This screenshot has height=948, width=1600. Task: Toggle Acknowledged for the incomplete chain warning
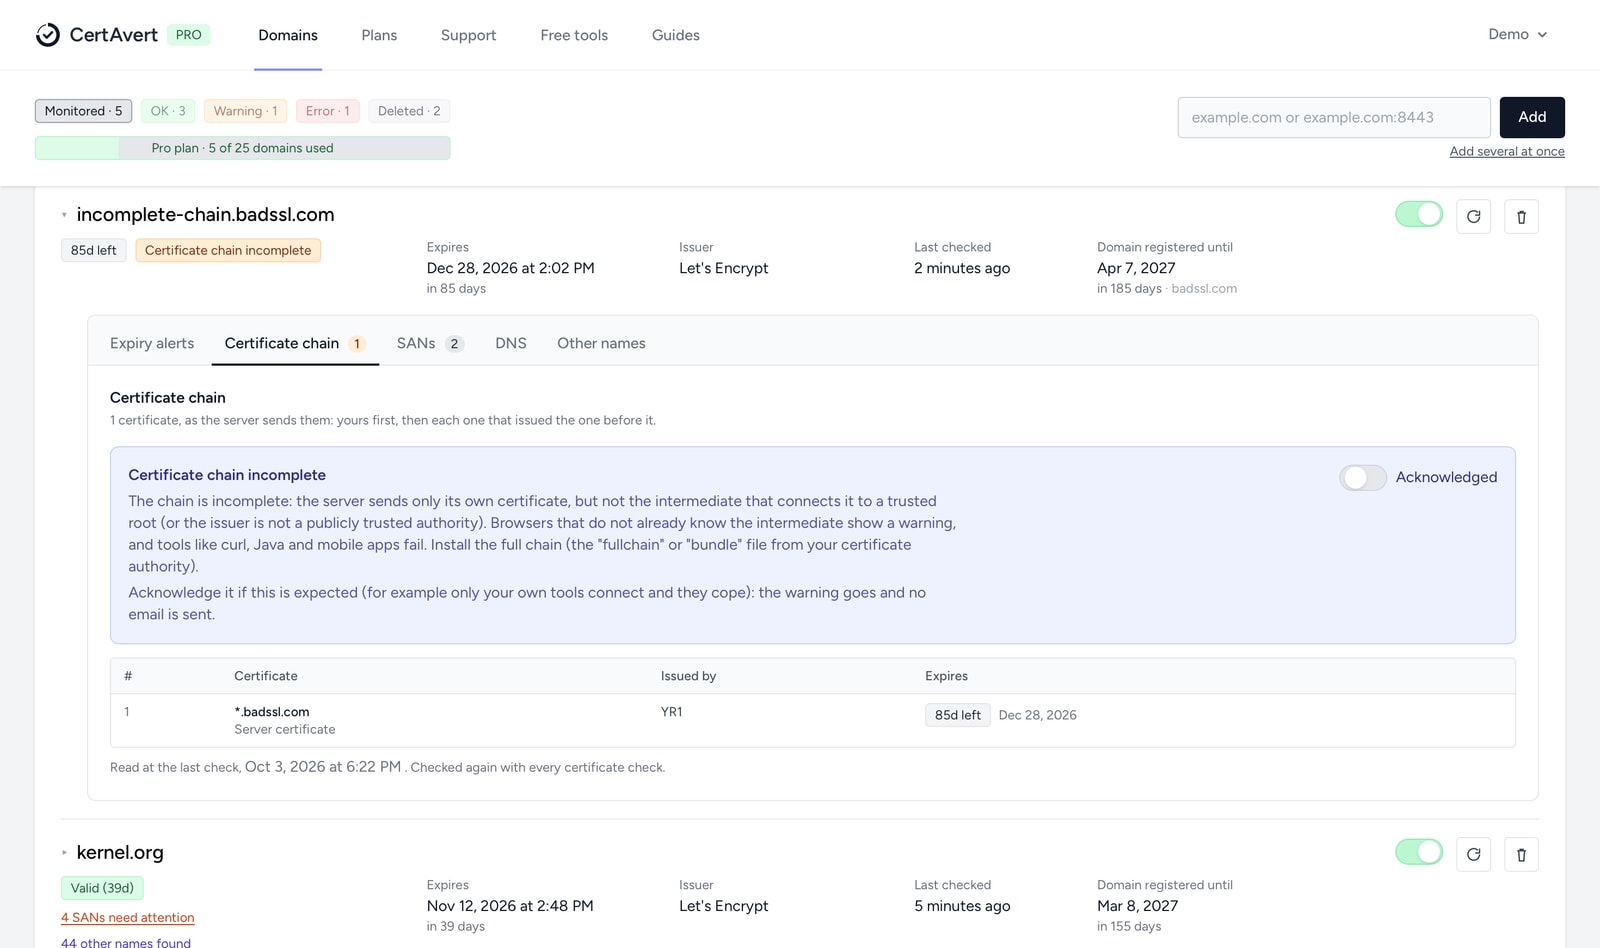coord(1363,478)
